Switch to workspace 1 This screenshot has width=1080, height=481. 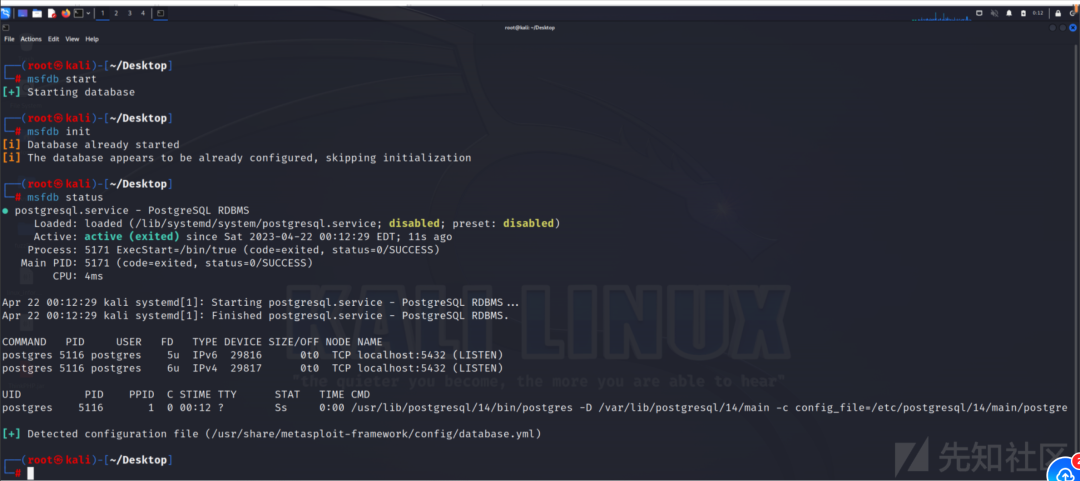103,13
